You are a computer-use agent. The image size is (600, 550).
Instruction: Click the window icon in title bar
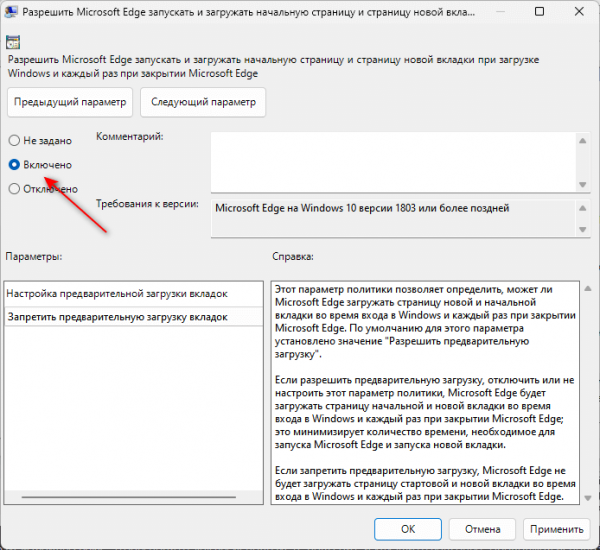(11, 11)
